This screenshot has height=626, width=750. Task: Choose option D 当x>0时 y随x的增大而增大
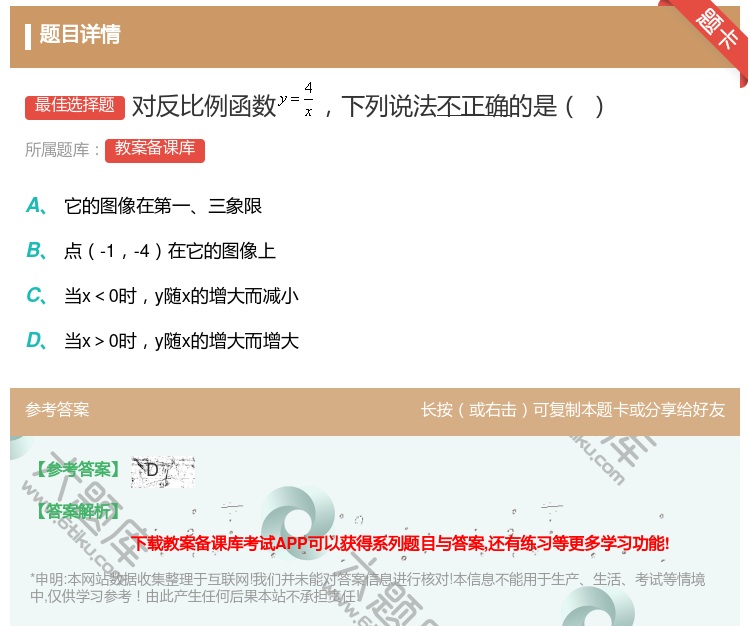click(x=181, y=341)
